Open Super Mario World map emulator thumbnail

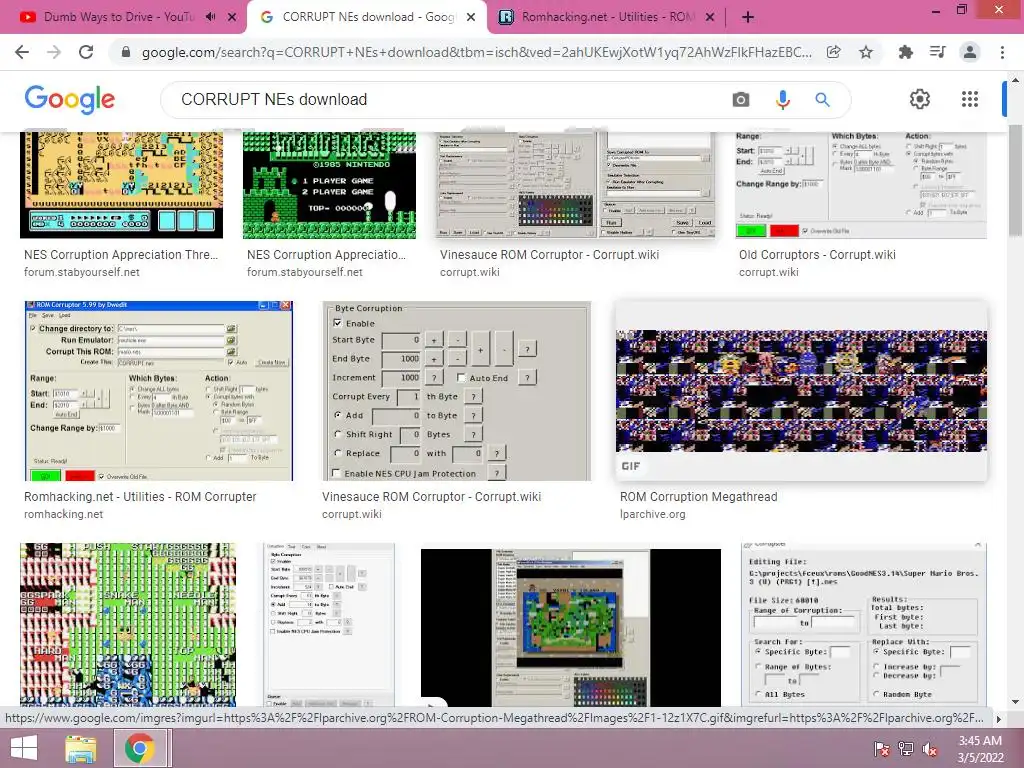571,627
